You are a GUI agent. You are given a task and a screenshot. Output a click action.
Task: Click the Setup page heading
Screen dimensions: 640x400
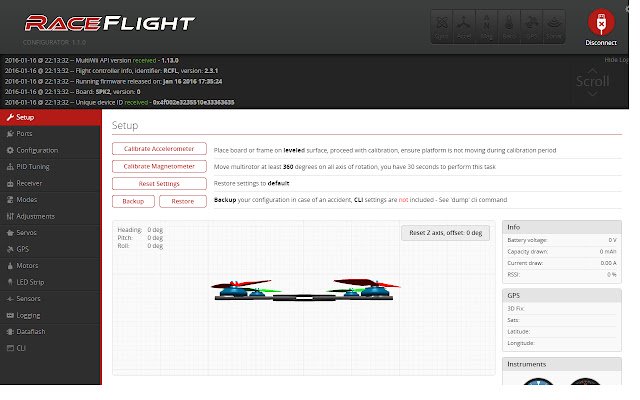click(x=125, y=125)
